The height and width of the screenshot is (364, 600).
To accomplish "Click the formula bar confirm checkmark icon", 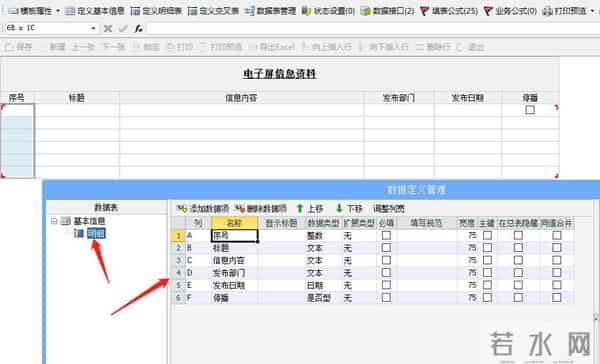I will [x=123, y=28].
